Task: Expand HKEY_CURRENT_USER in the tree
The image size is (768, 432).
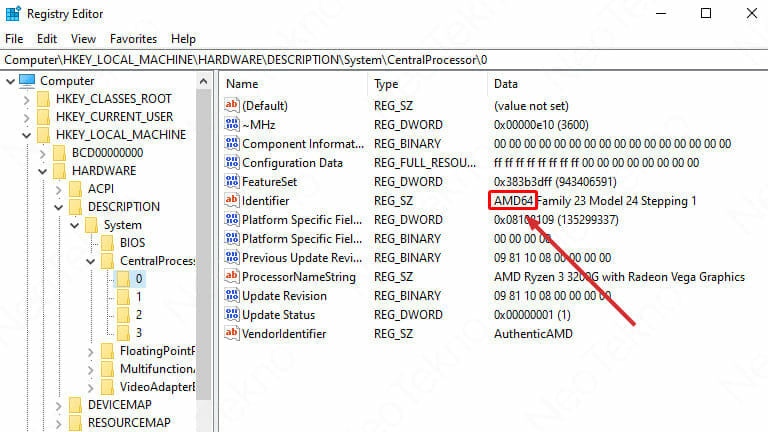Action: tap(26, 118)
